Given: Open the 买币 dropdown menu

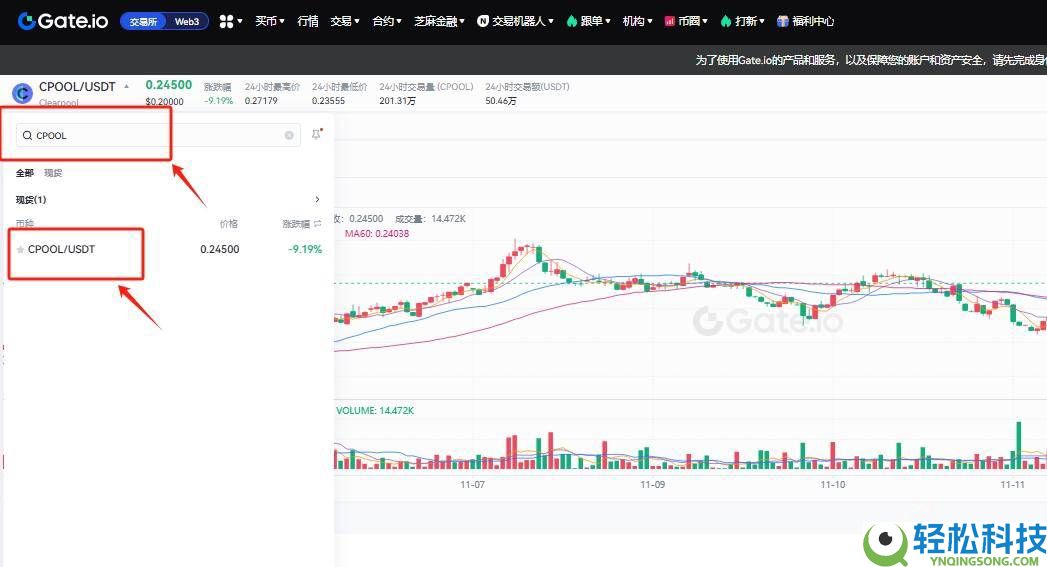Looking at the screenshot, I should [x=270, y=21].
